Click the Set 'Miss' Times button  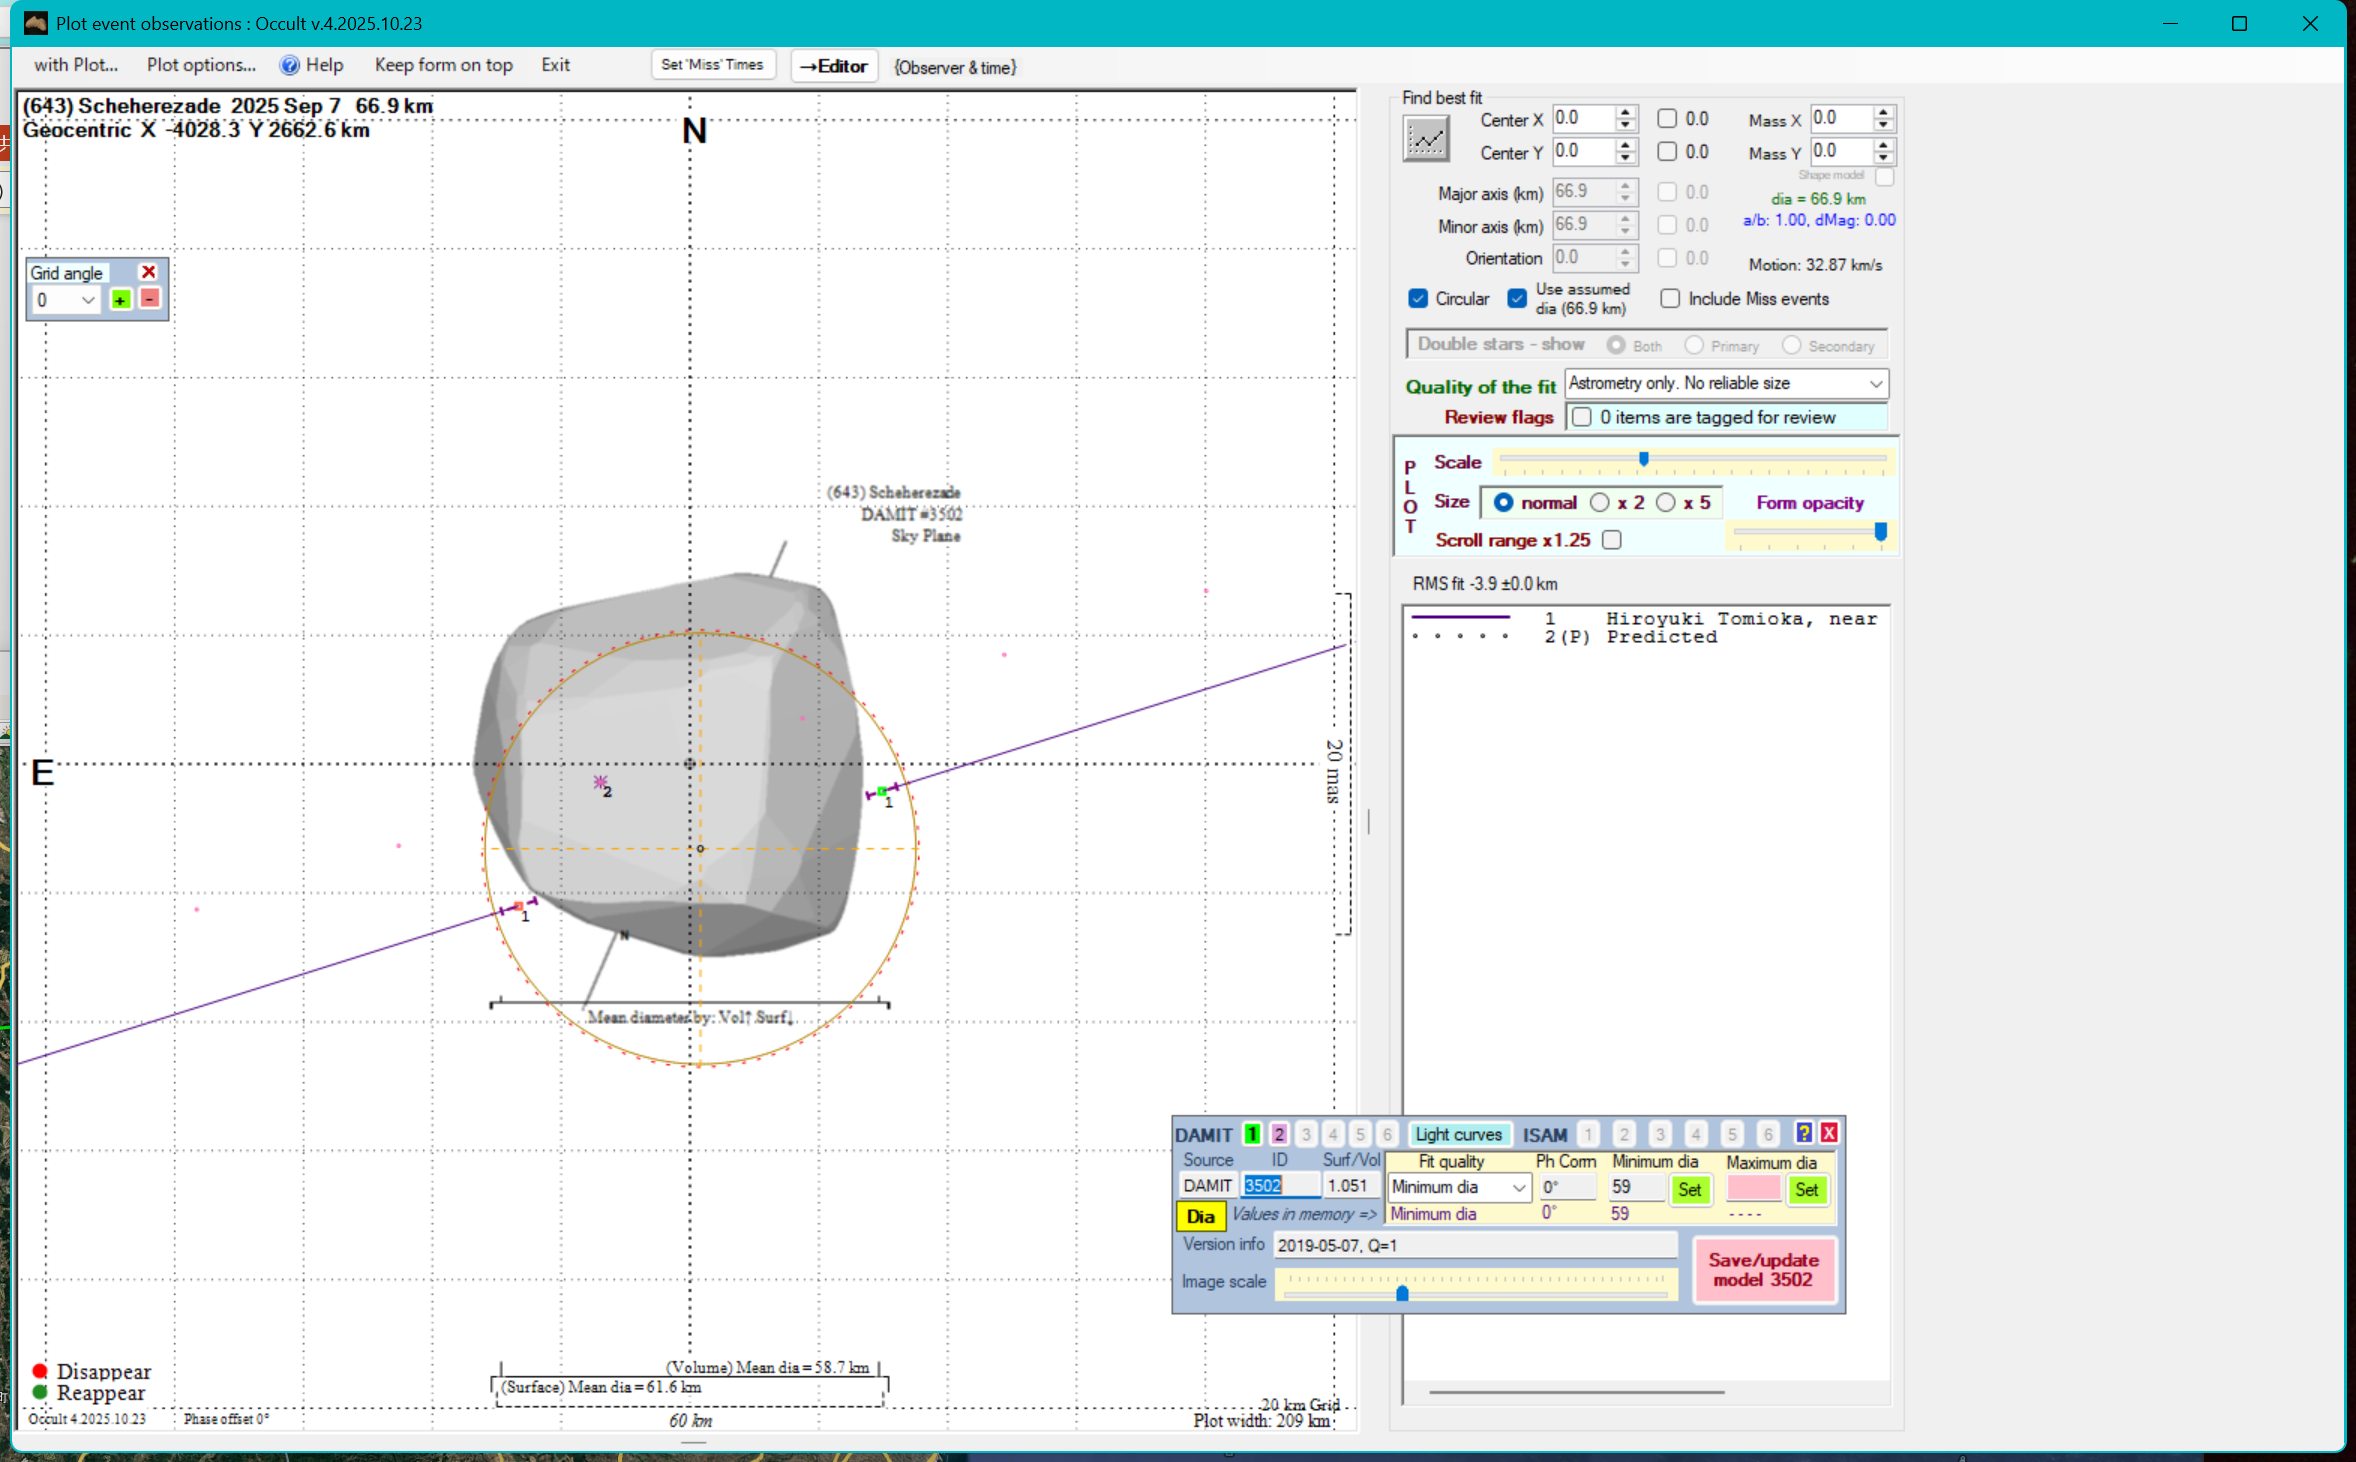[712, 66]
